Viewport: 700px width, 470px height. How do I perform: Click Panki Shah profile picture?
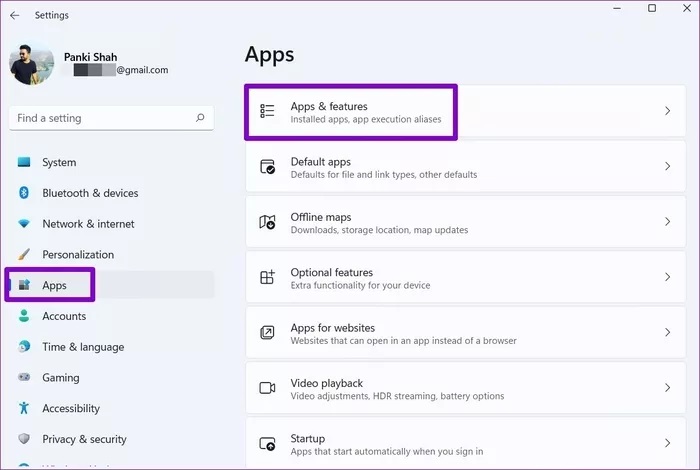click(32, 63)
